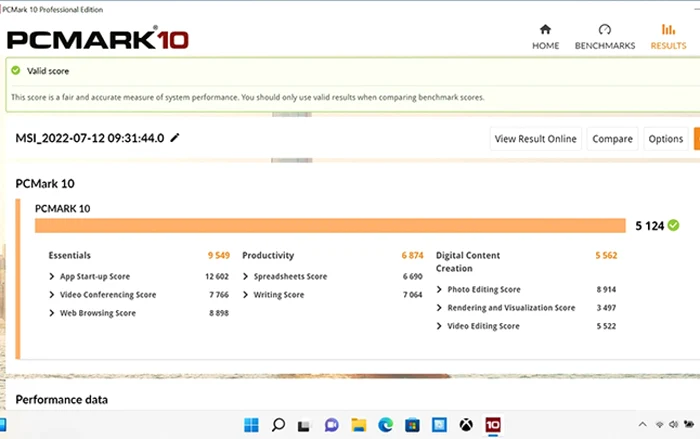The height and width of the screenshot is (439, 700).
Task: Click the result name MSI_2022-07-12 09:31:44.0
Action: coord(90,138)
